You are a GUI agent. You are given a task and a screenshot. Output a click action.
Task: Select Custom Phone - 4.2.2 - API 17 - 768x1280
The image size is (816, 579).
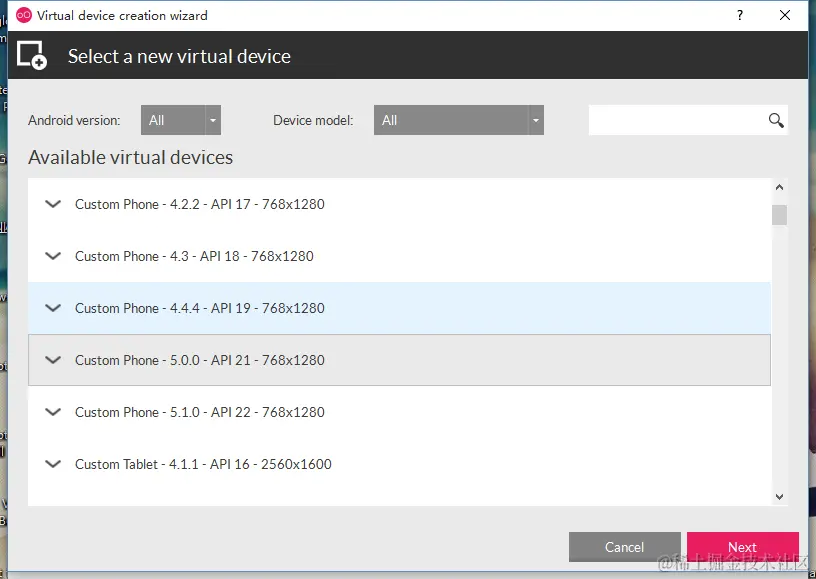(x=399, y=204)
